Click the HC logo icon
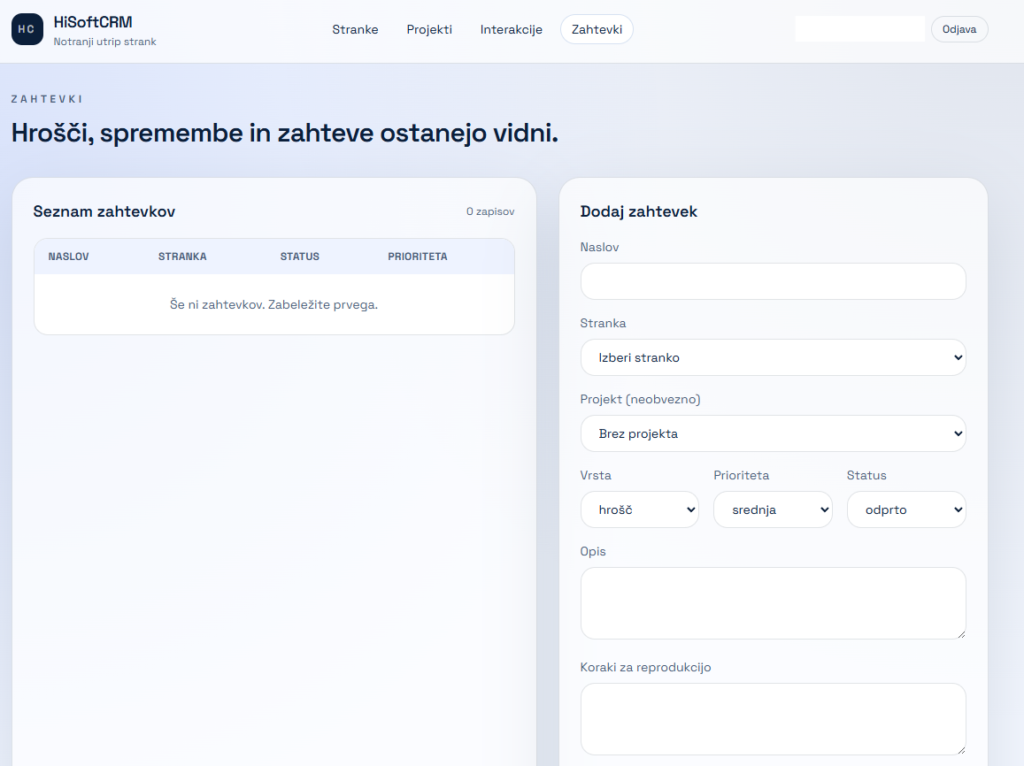The width and height of the screenshot is (1024, 766). (x=27, y=29)
